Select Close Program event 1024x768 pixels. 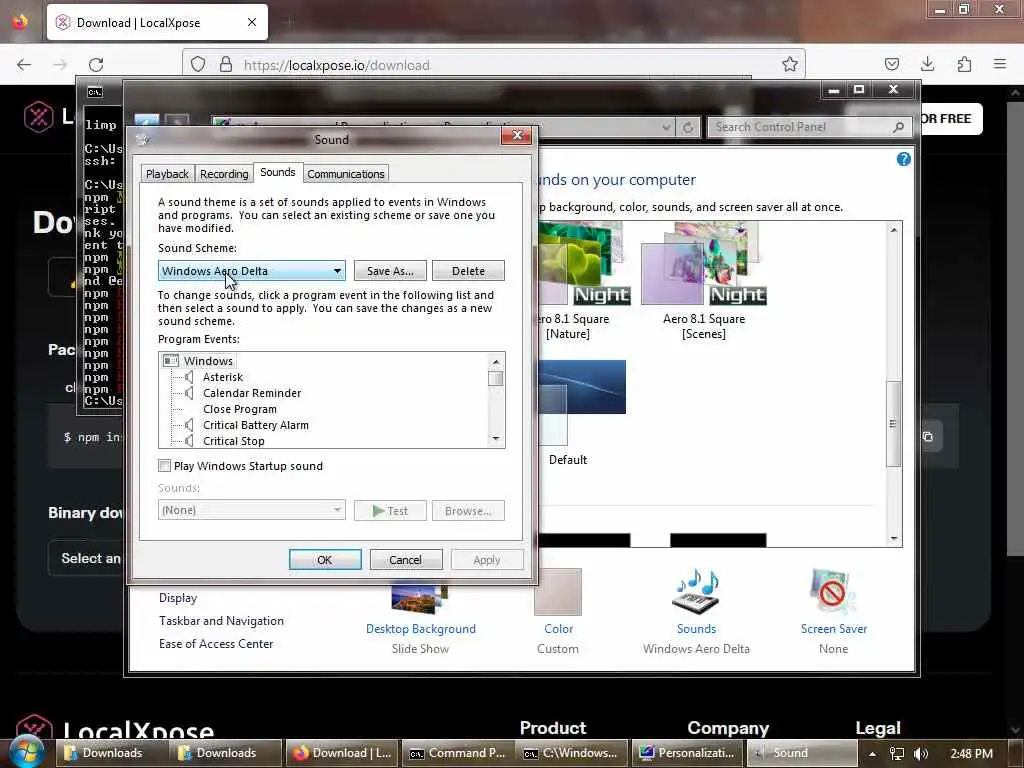pos(240,409)
